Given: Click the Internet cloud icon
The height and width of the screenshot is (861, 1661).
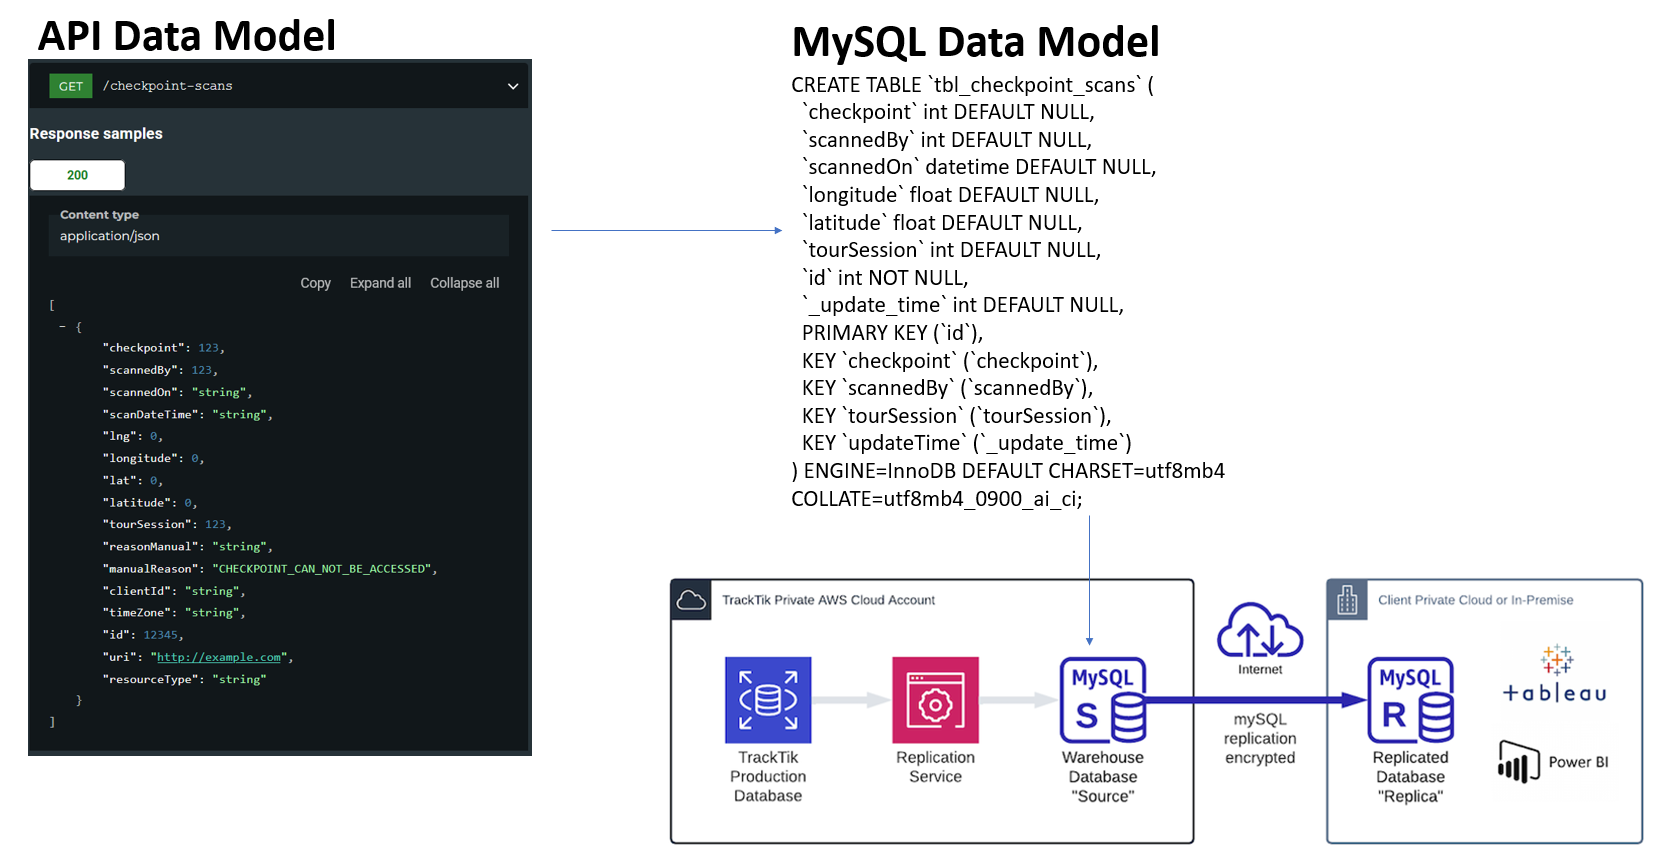Looking at the screenshot, I should coord(1260,630).
